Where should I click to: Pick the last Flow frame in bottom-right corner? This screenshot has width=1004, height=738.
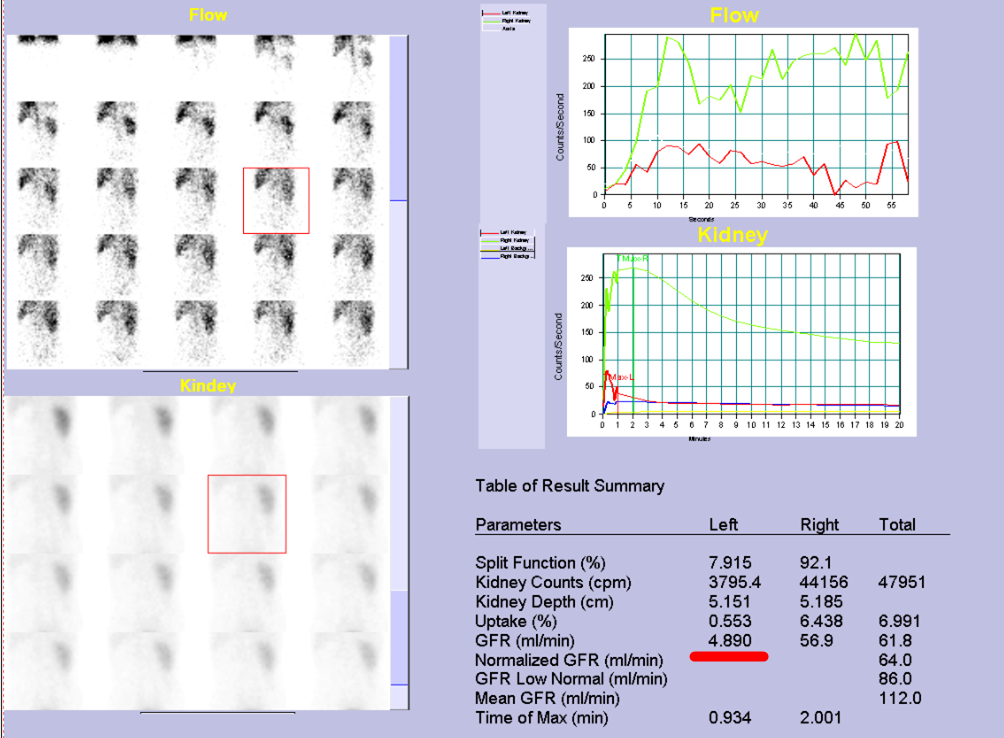(352, 330)
